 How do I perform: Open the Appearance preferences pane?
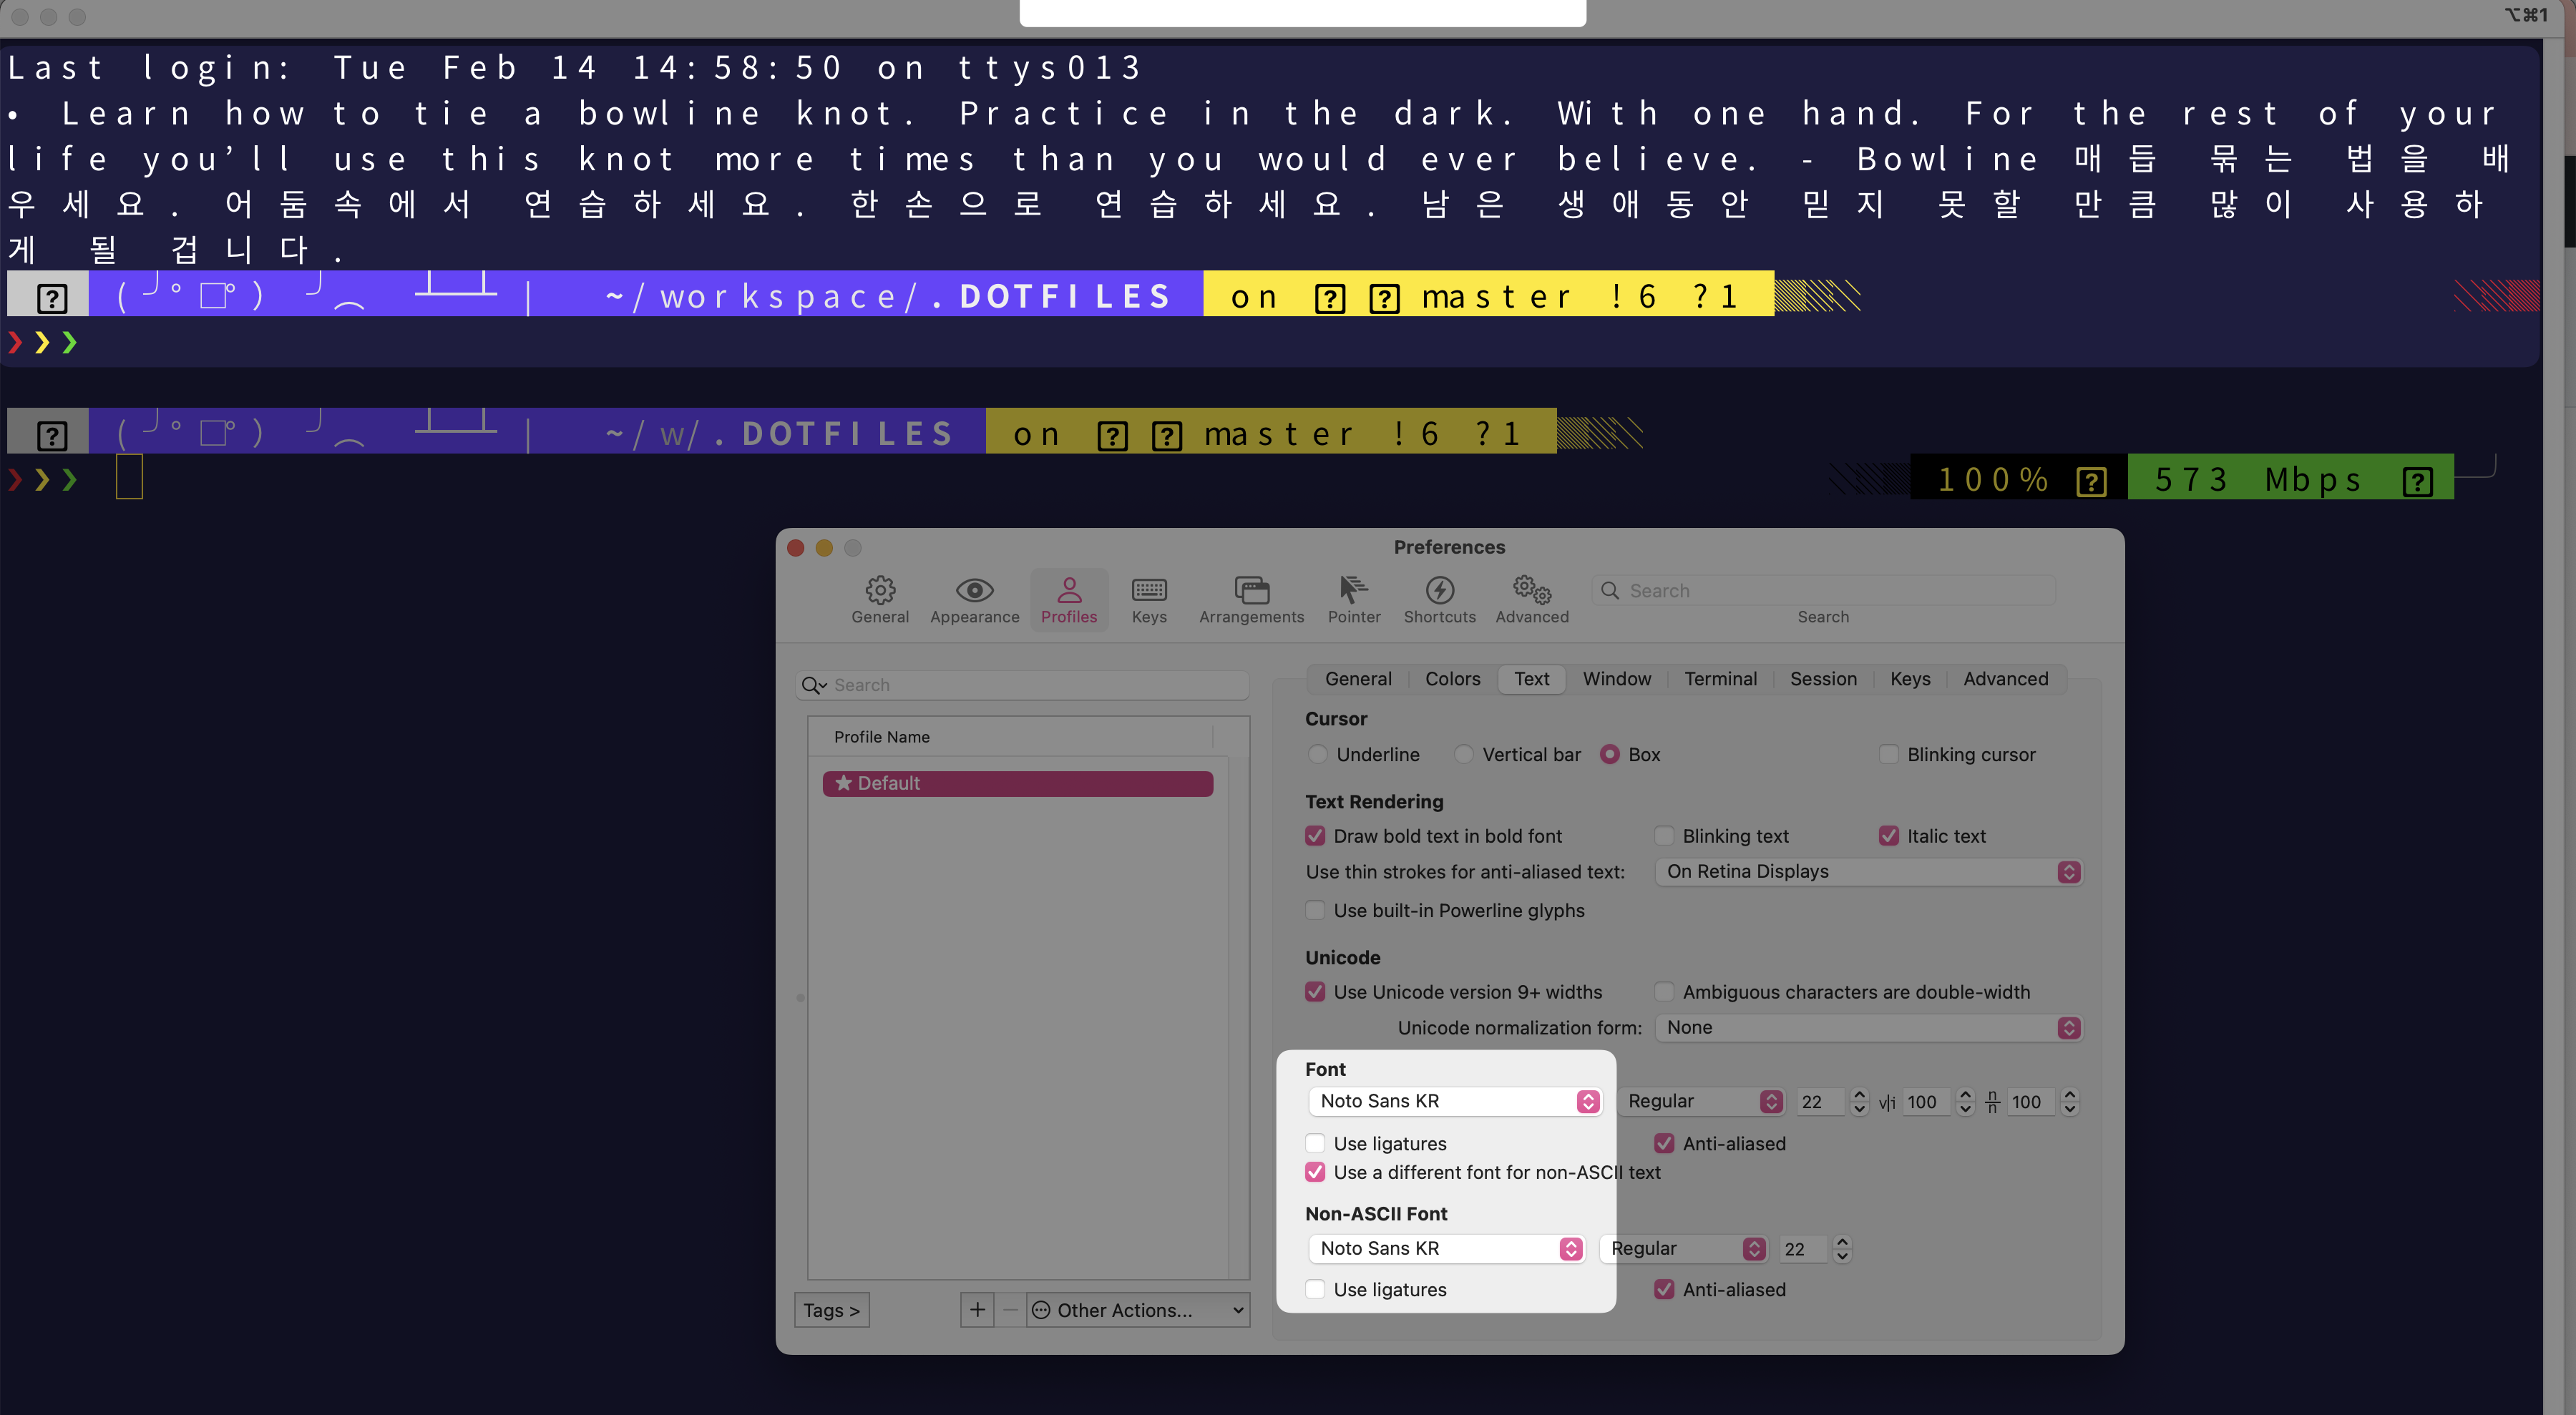pos(974,599)
